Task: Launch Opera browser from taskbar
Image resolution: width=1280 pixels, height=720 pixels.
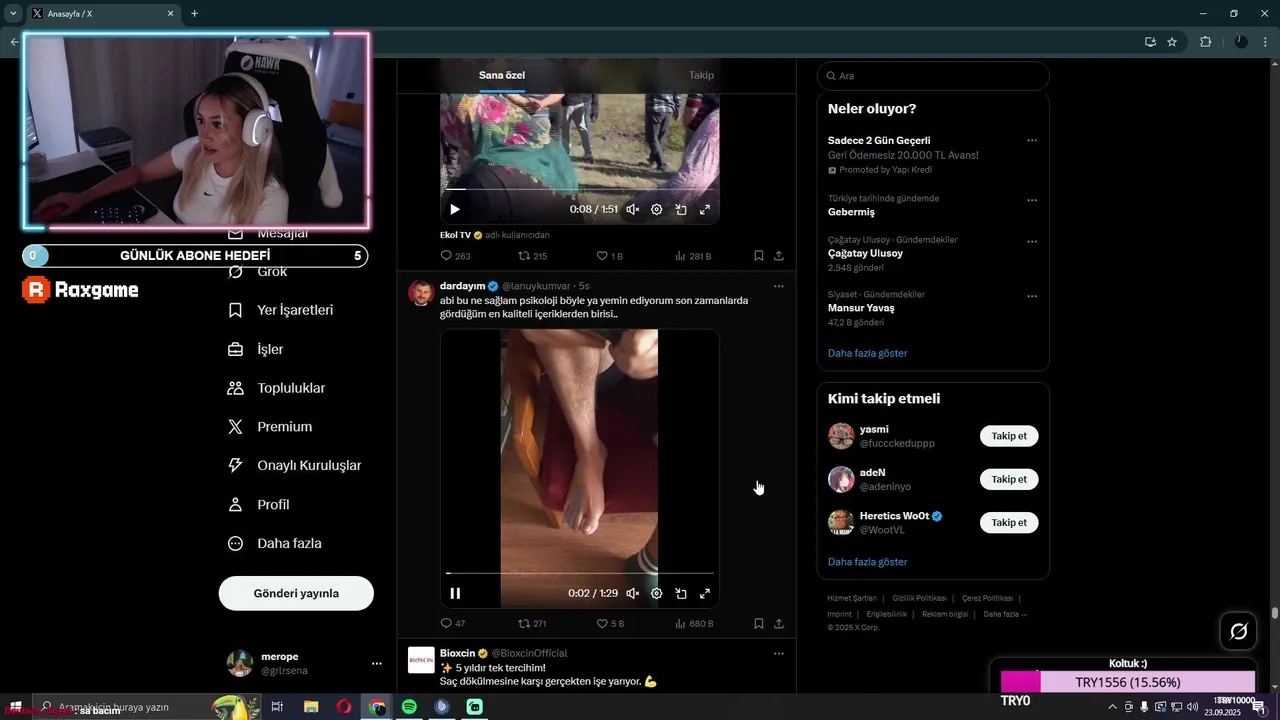Action: click(x=344, y=707)
